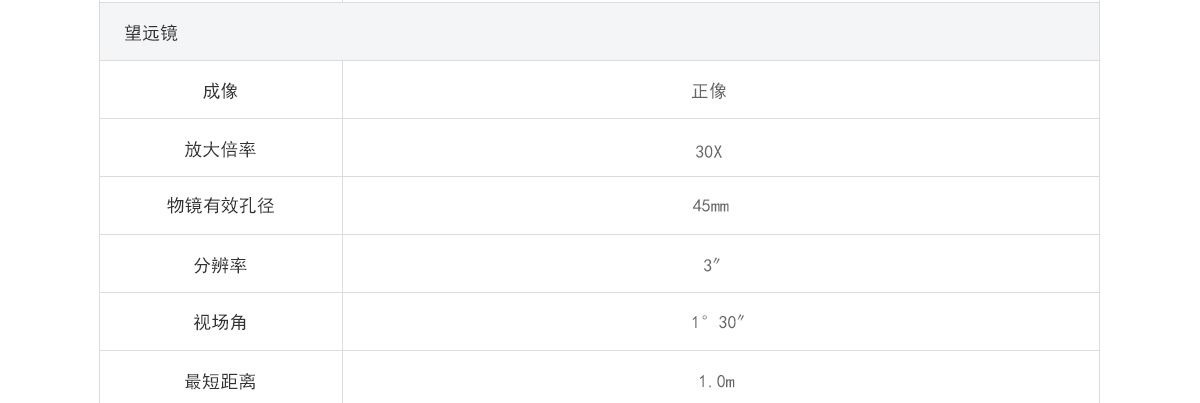This screenshot has height=403, width=1200.
Task: Select the 视场角 label cell
Action: pos(221,322)
